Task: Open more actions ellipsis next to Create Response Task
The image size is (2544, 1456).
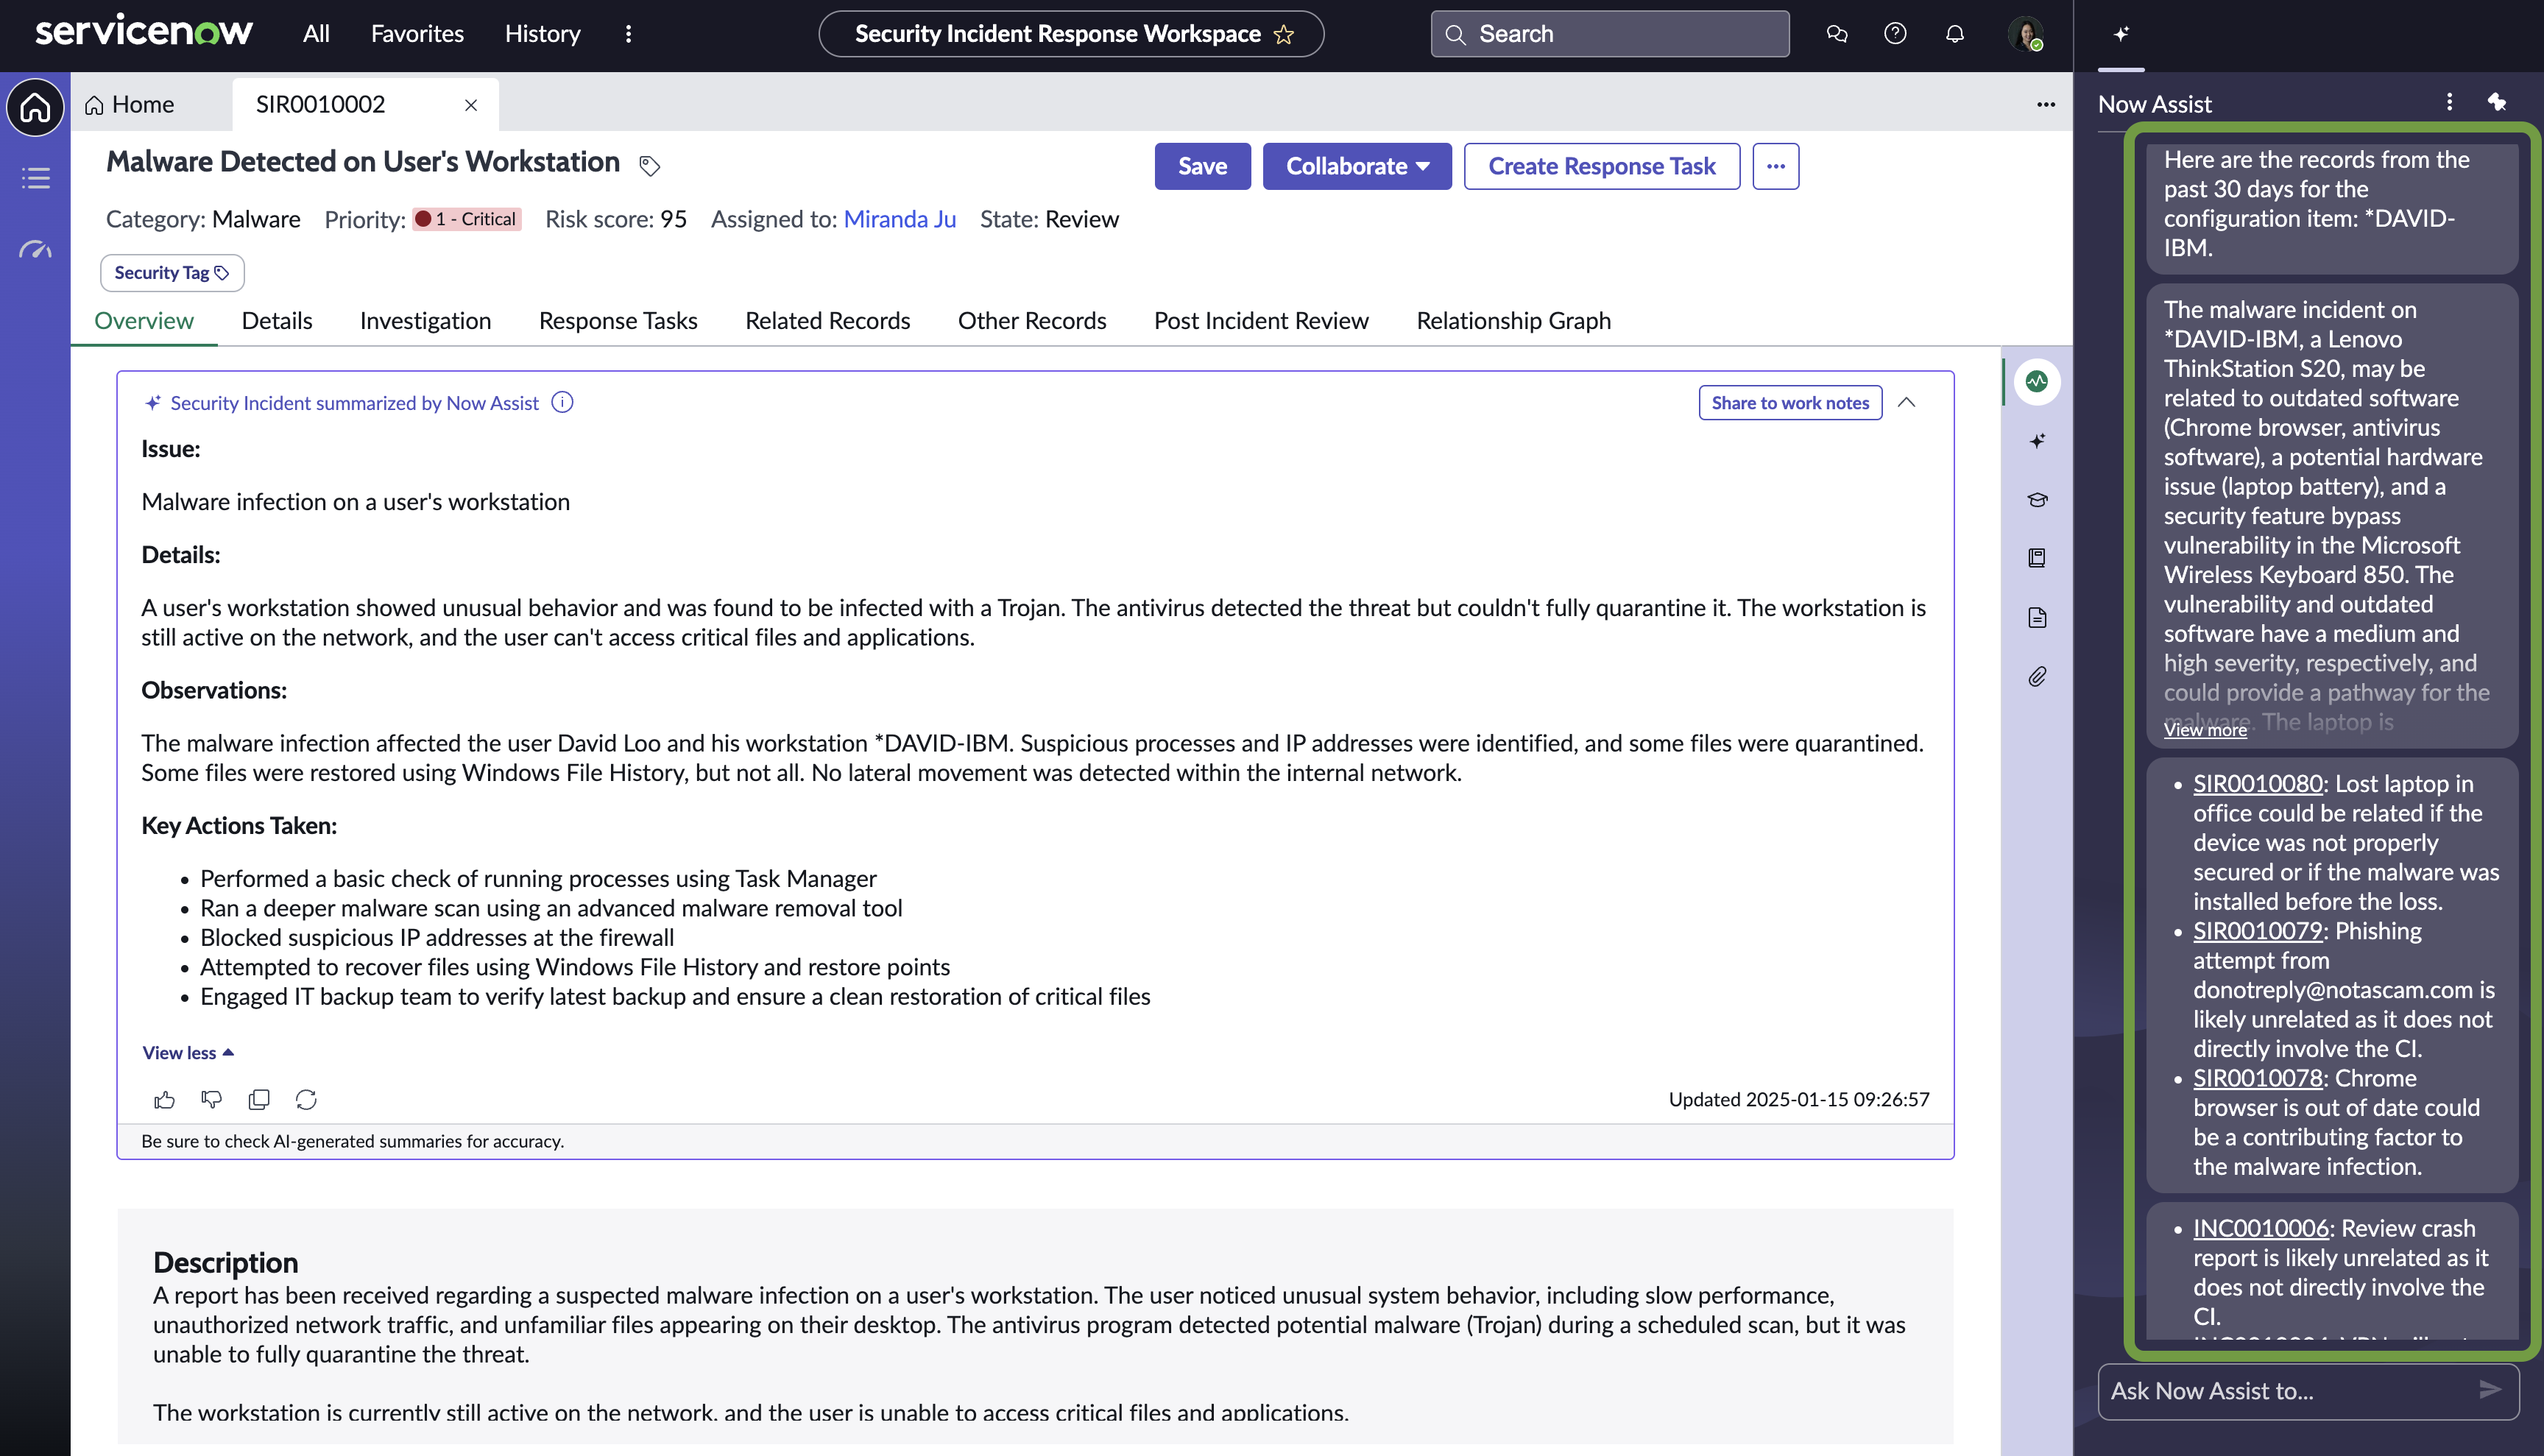Action: [1775, 166]
